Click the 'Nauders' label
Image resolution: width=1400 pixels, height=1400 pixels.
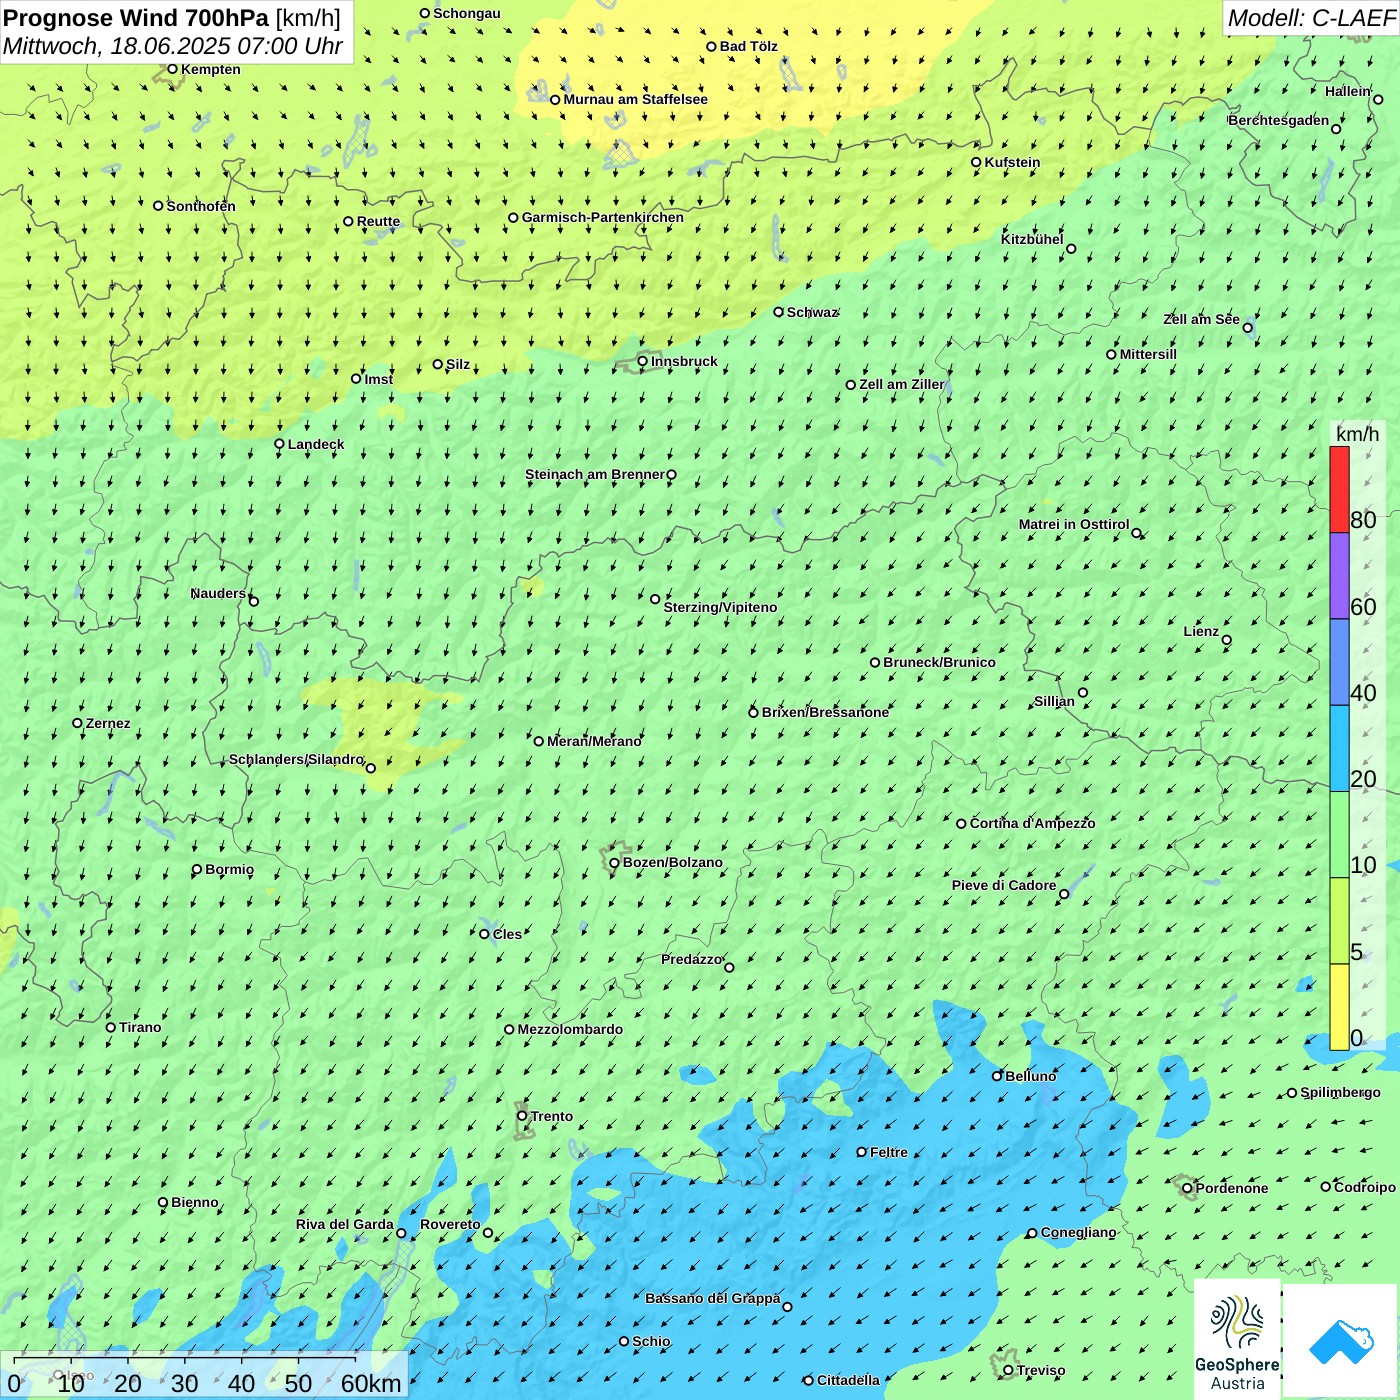(x=218, y=593)
